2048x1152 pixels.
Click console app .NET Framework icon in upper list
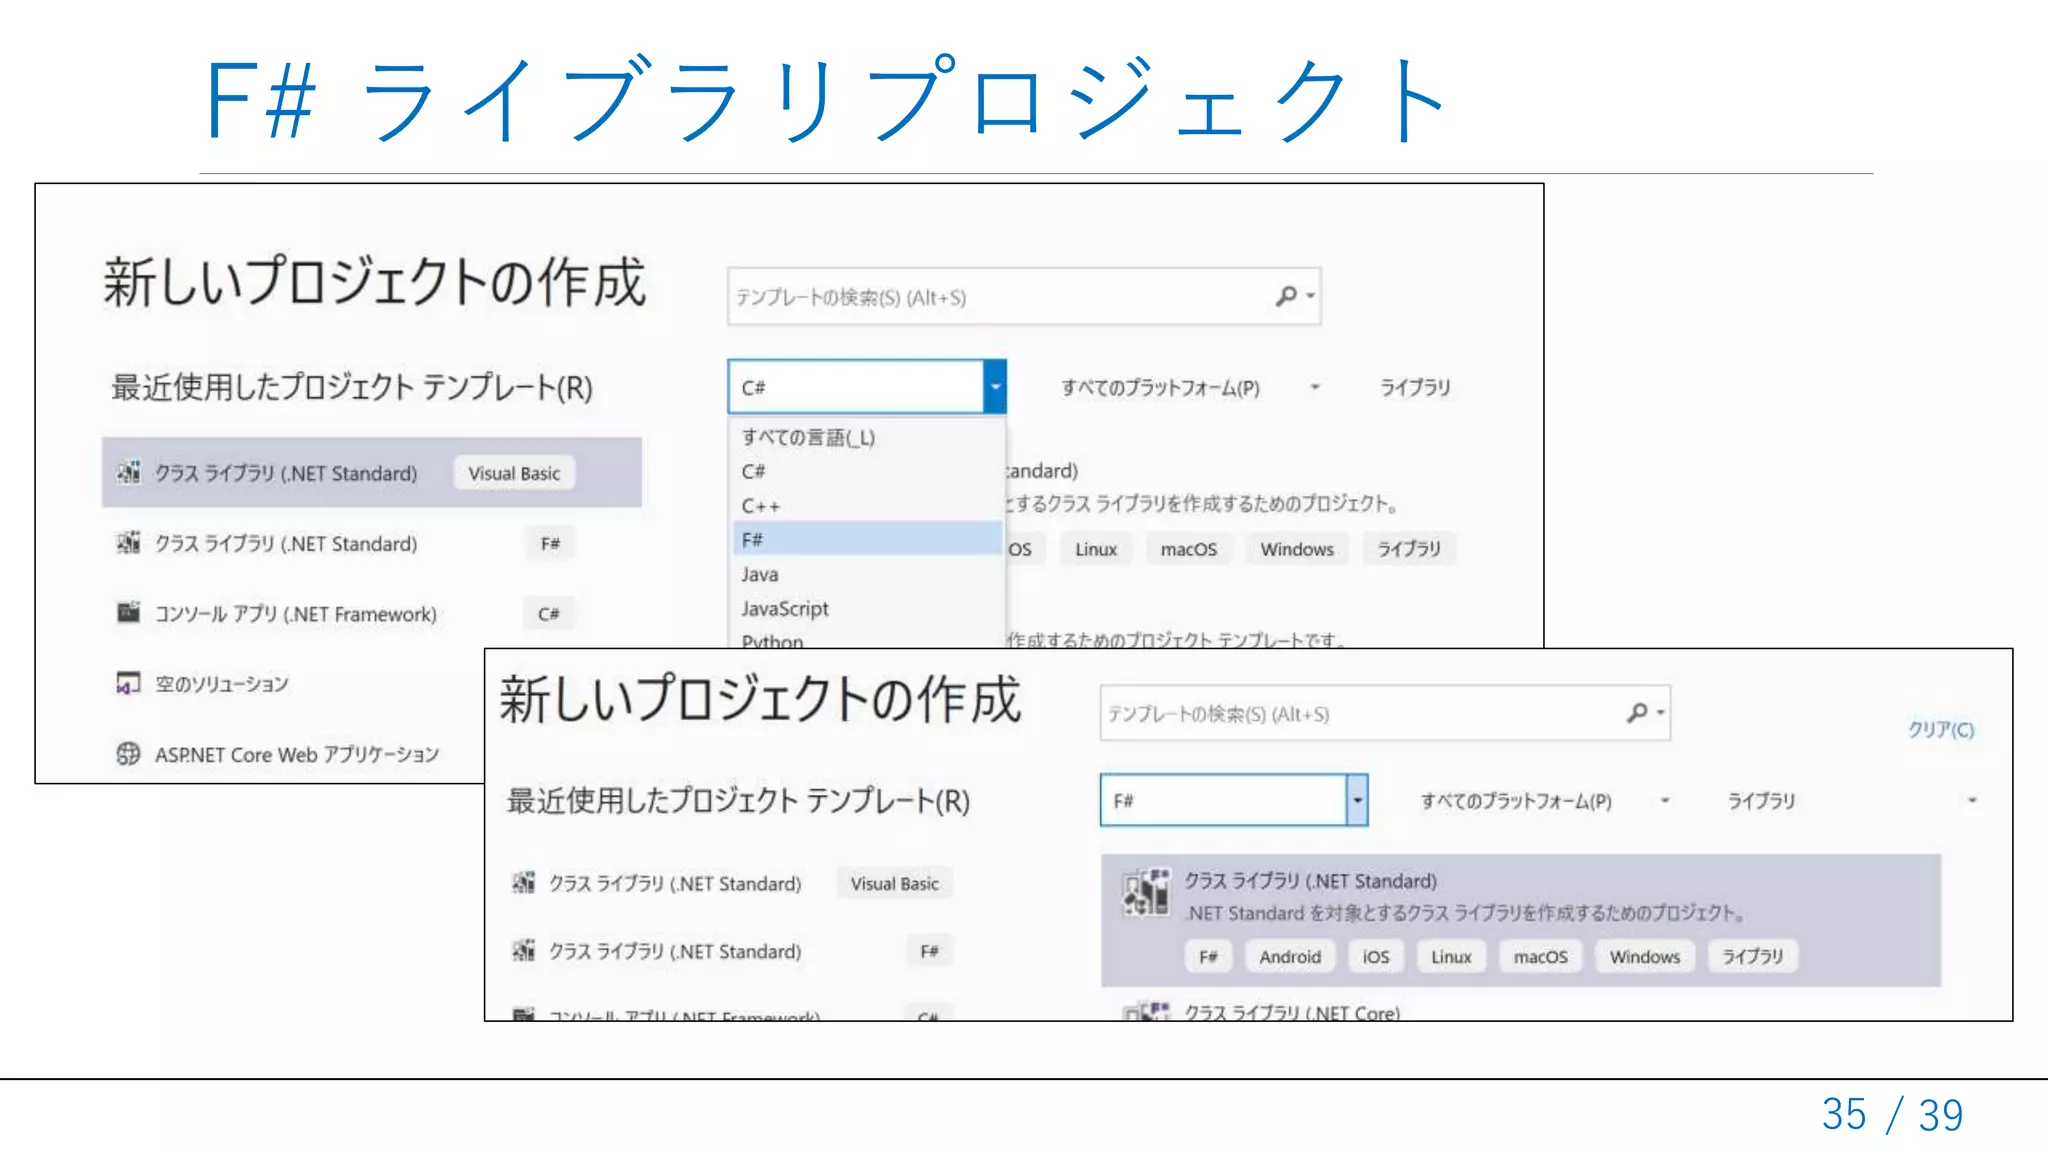coord(129,613)
